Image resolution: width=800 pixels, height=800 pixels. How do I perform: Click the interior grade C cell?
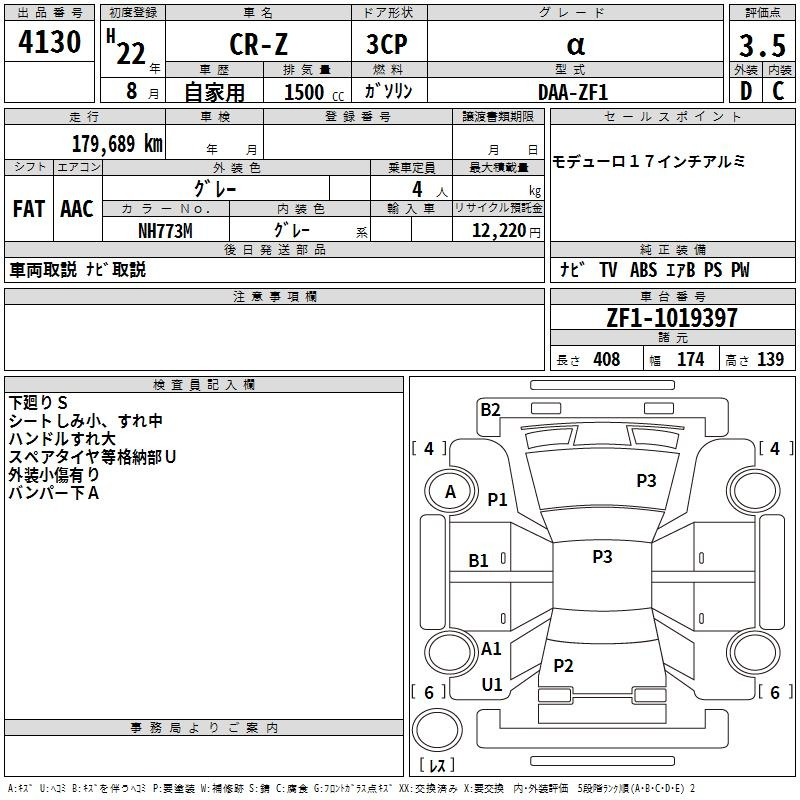click(778, 91)
